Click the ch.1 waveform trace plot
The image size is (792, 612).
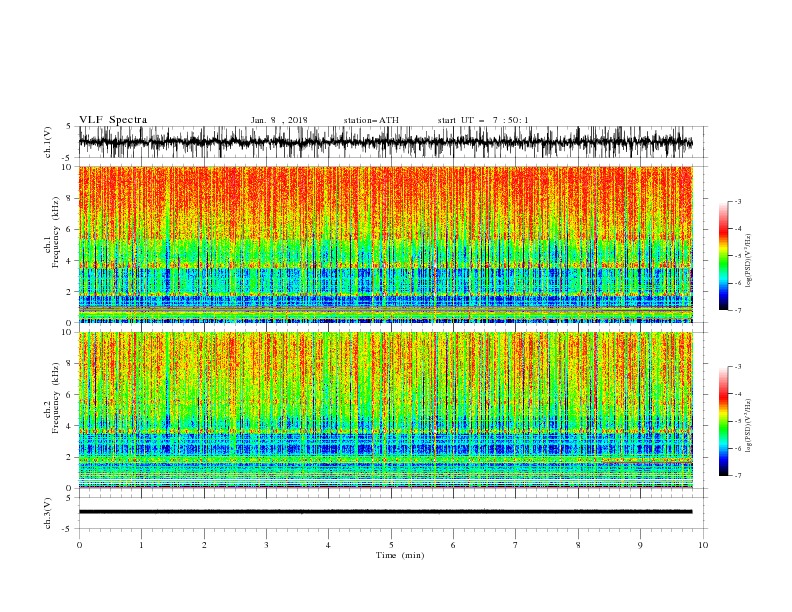click(385, 142)
